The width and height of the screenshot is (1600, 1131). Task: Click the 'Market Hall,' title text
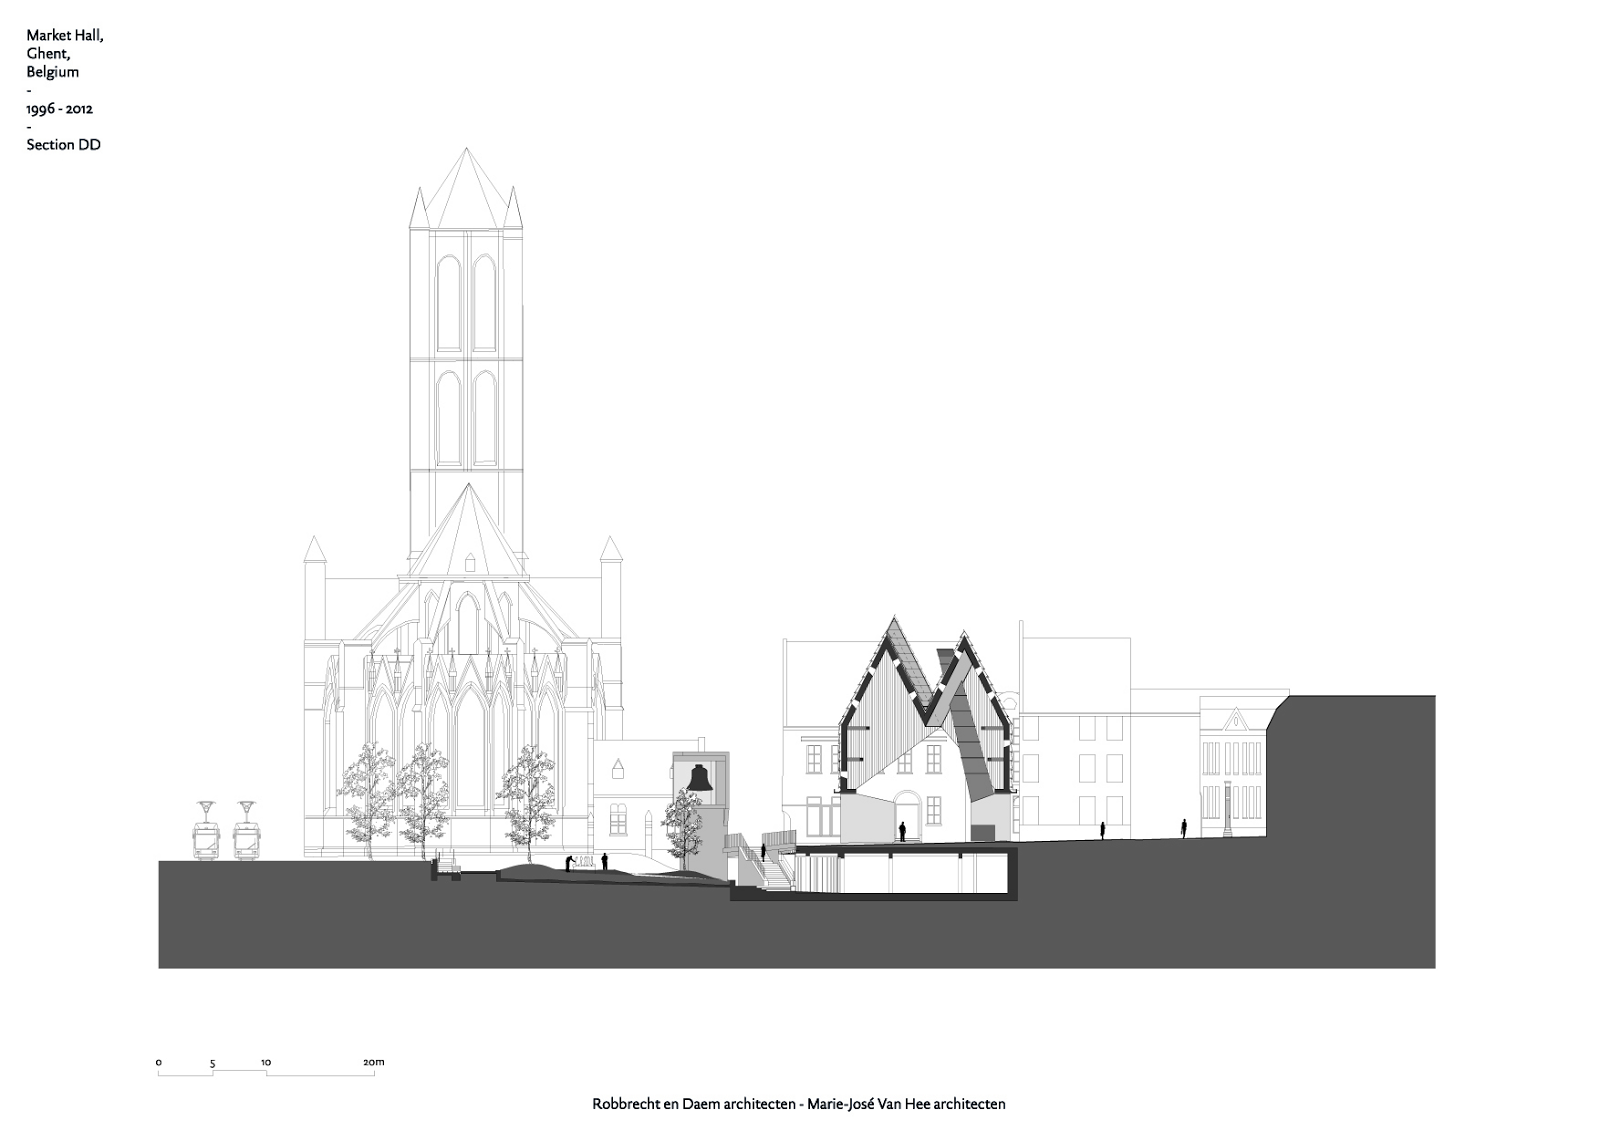click(x=65, y=36)
